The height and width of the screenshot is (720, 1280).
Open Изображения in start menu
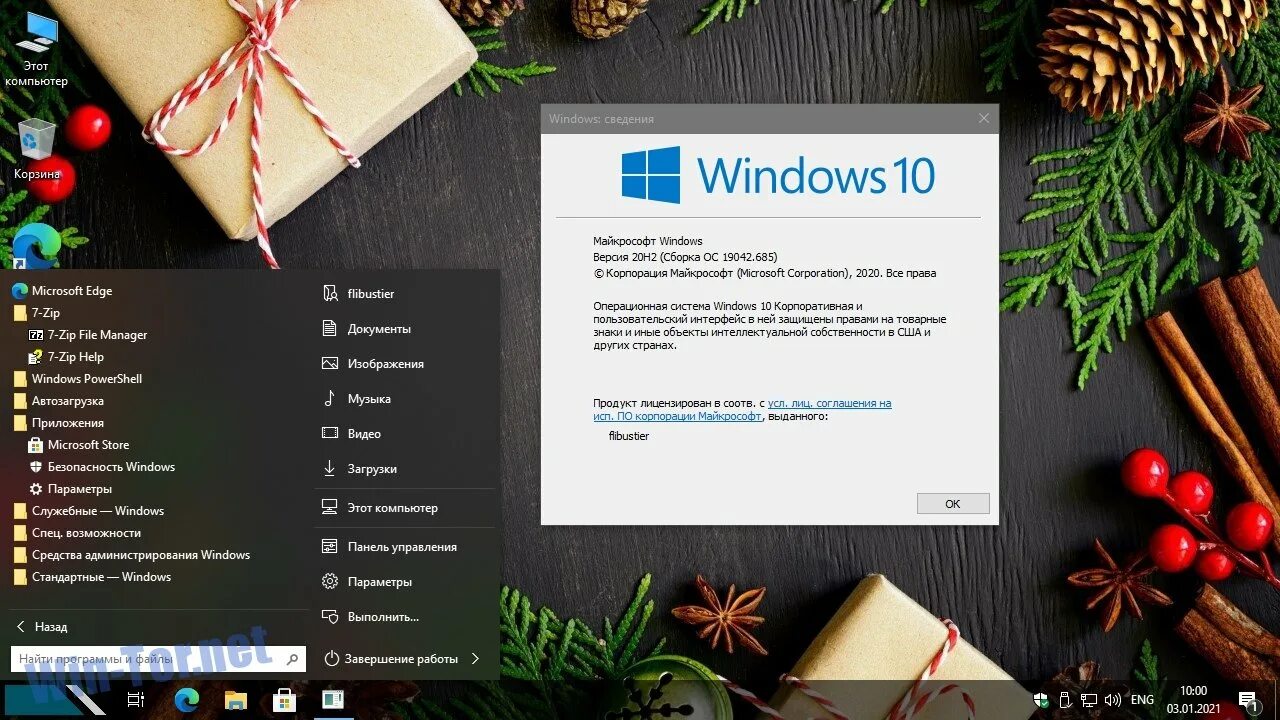click(372, 364)
